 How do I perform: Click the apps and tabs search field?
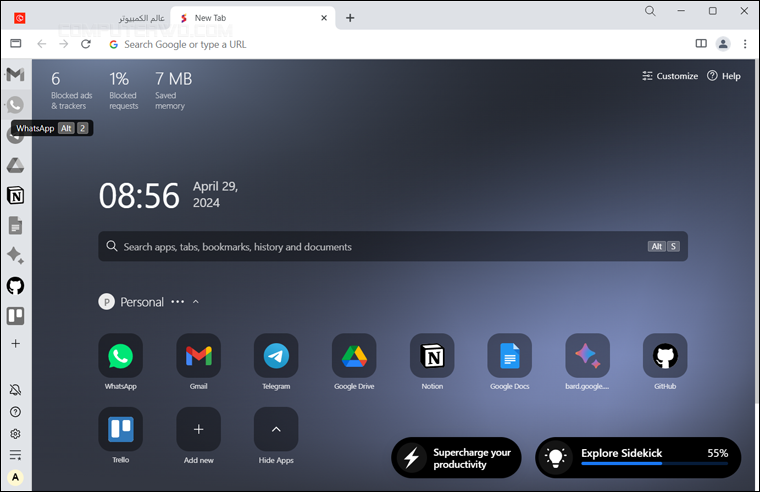tap(393, 246)
